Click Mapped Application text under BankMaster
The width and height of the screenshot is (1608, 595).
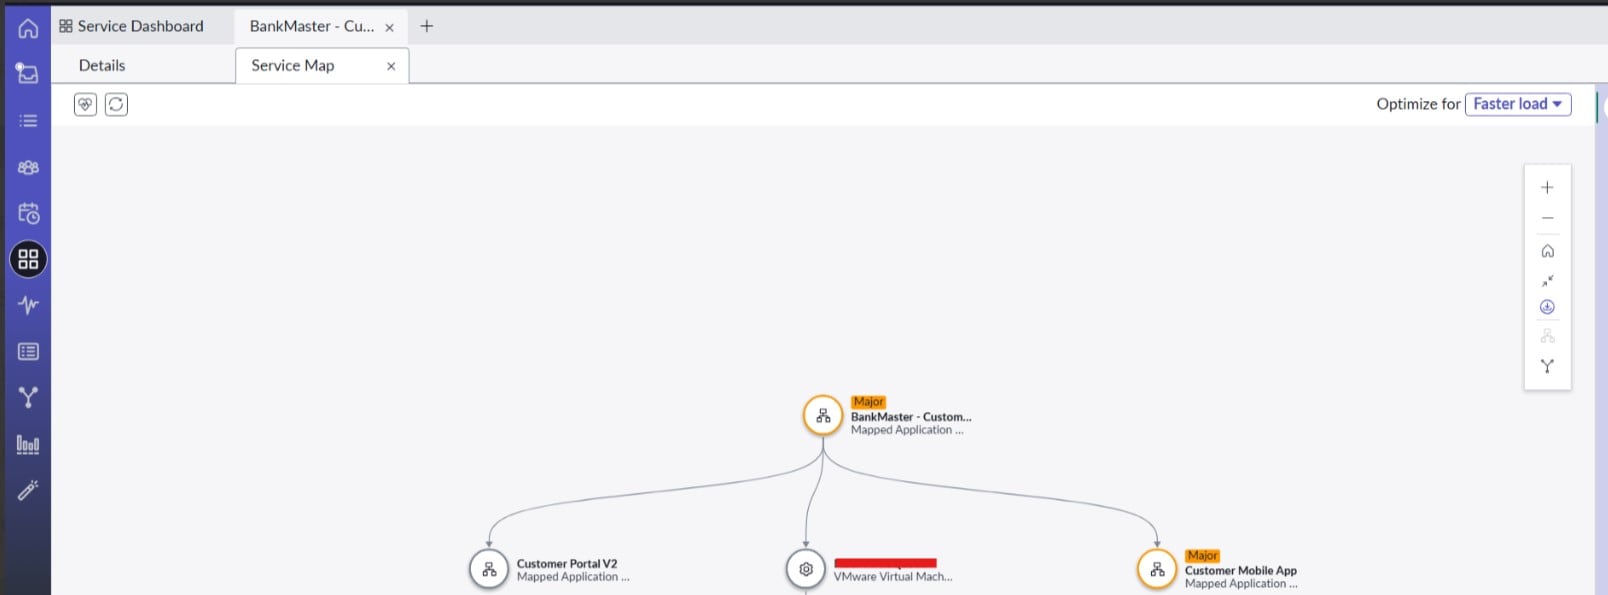point(907,430)
